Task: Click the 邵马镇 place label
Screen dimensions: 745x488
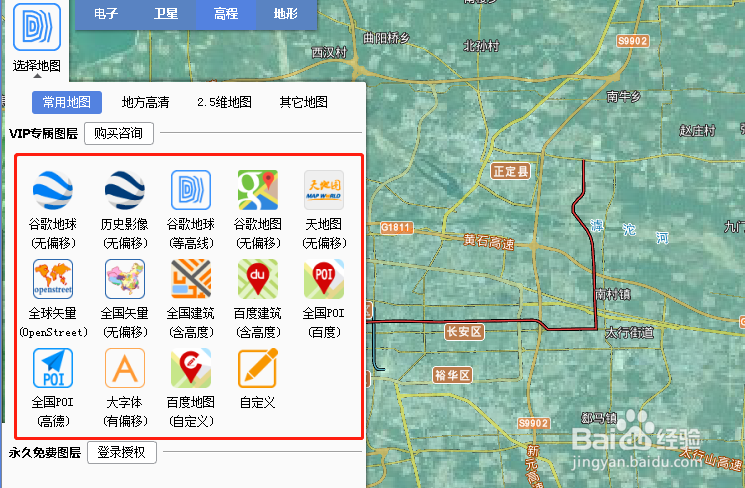Action: pos(599,418)
